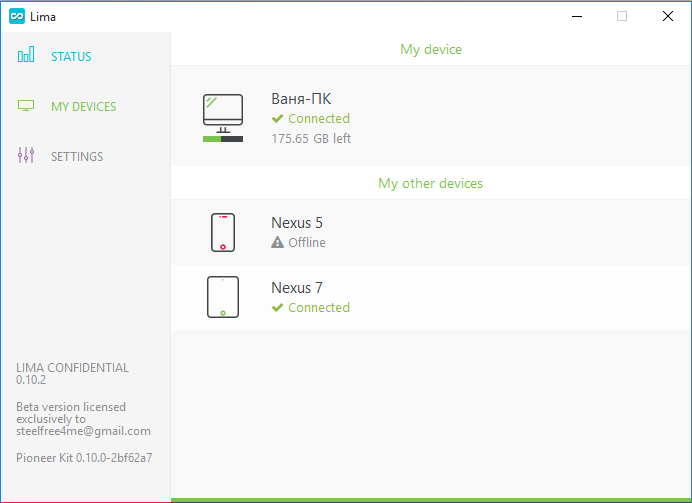
Task: Click the maximize window button
Action: click(x=622, y=16)
